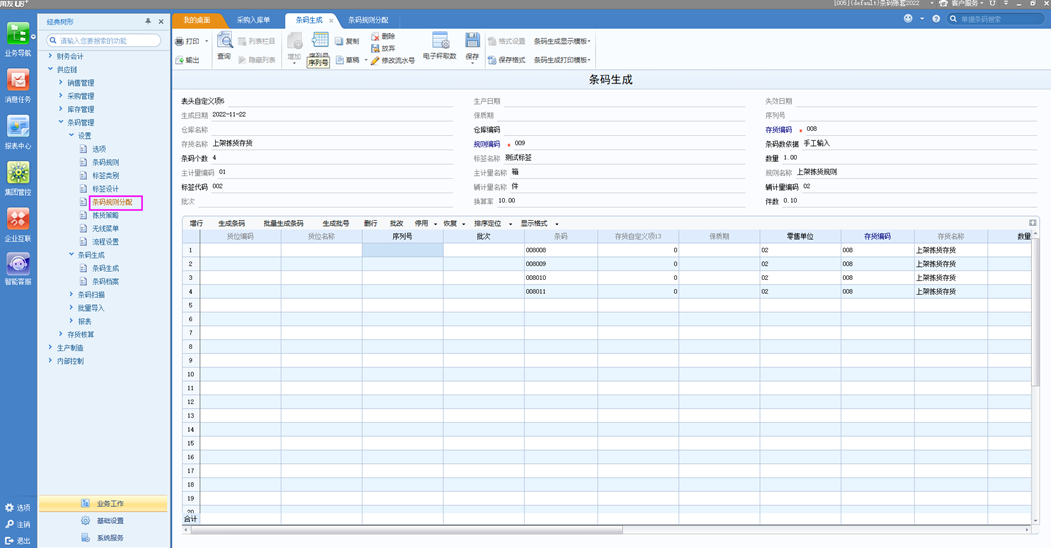Open the 排序定位 dropdown in grid toolbar
The height and width of the screenshot is (548, 1051).
tap(510, 224)
